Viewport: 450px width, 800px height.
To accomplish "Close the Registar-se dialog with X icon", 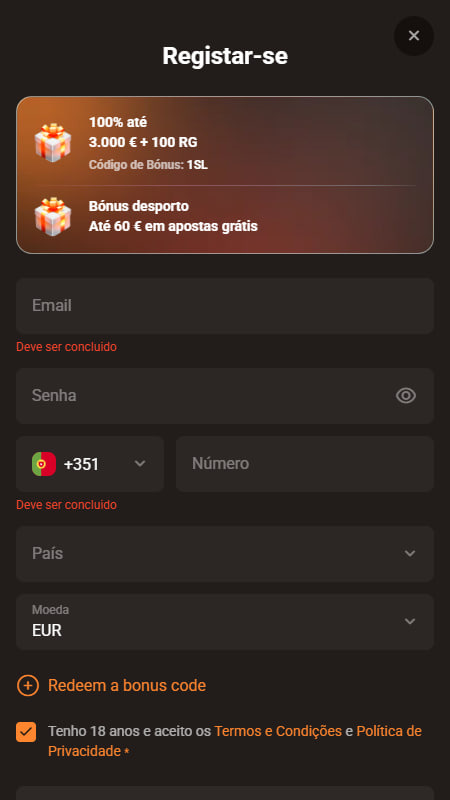I will (414, 36).
